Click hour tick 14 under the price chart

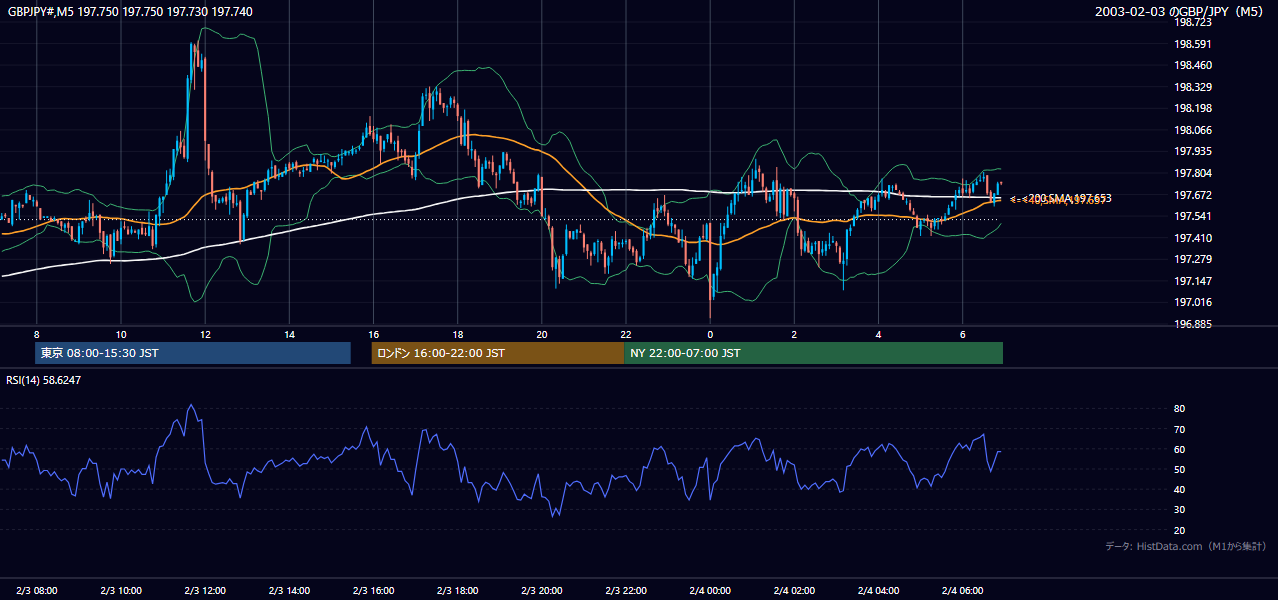click(x=289, y=334)
